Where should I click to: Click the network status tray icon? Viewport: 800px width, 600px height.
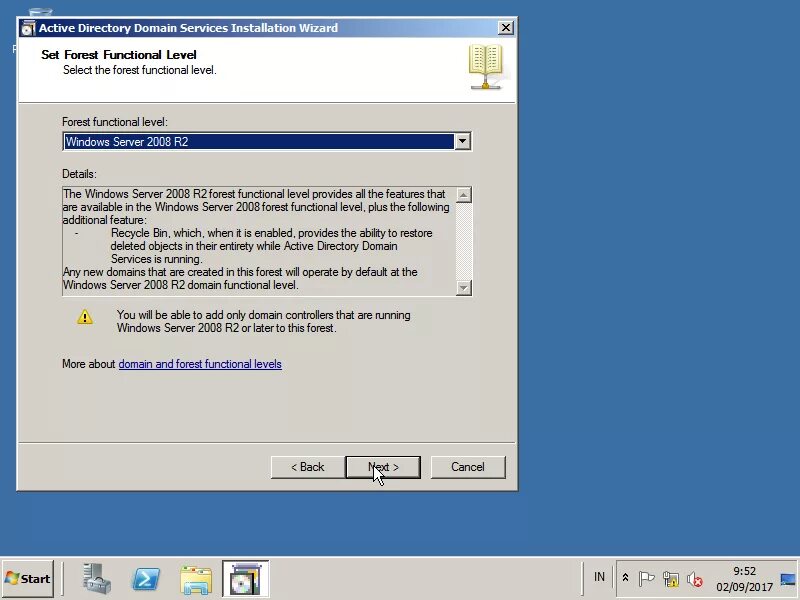pyautogui.click(x=670, y=579)
